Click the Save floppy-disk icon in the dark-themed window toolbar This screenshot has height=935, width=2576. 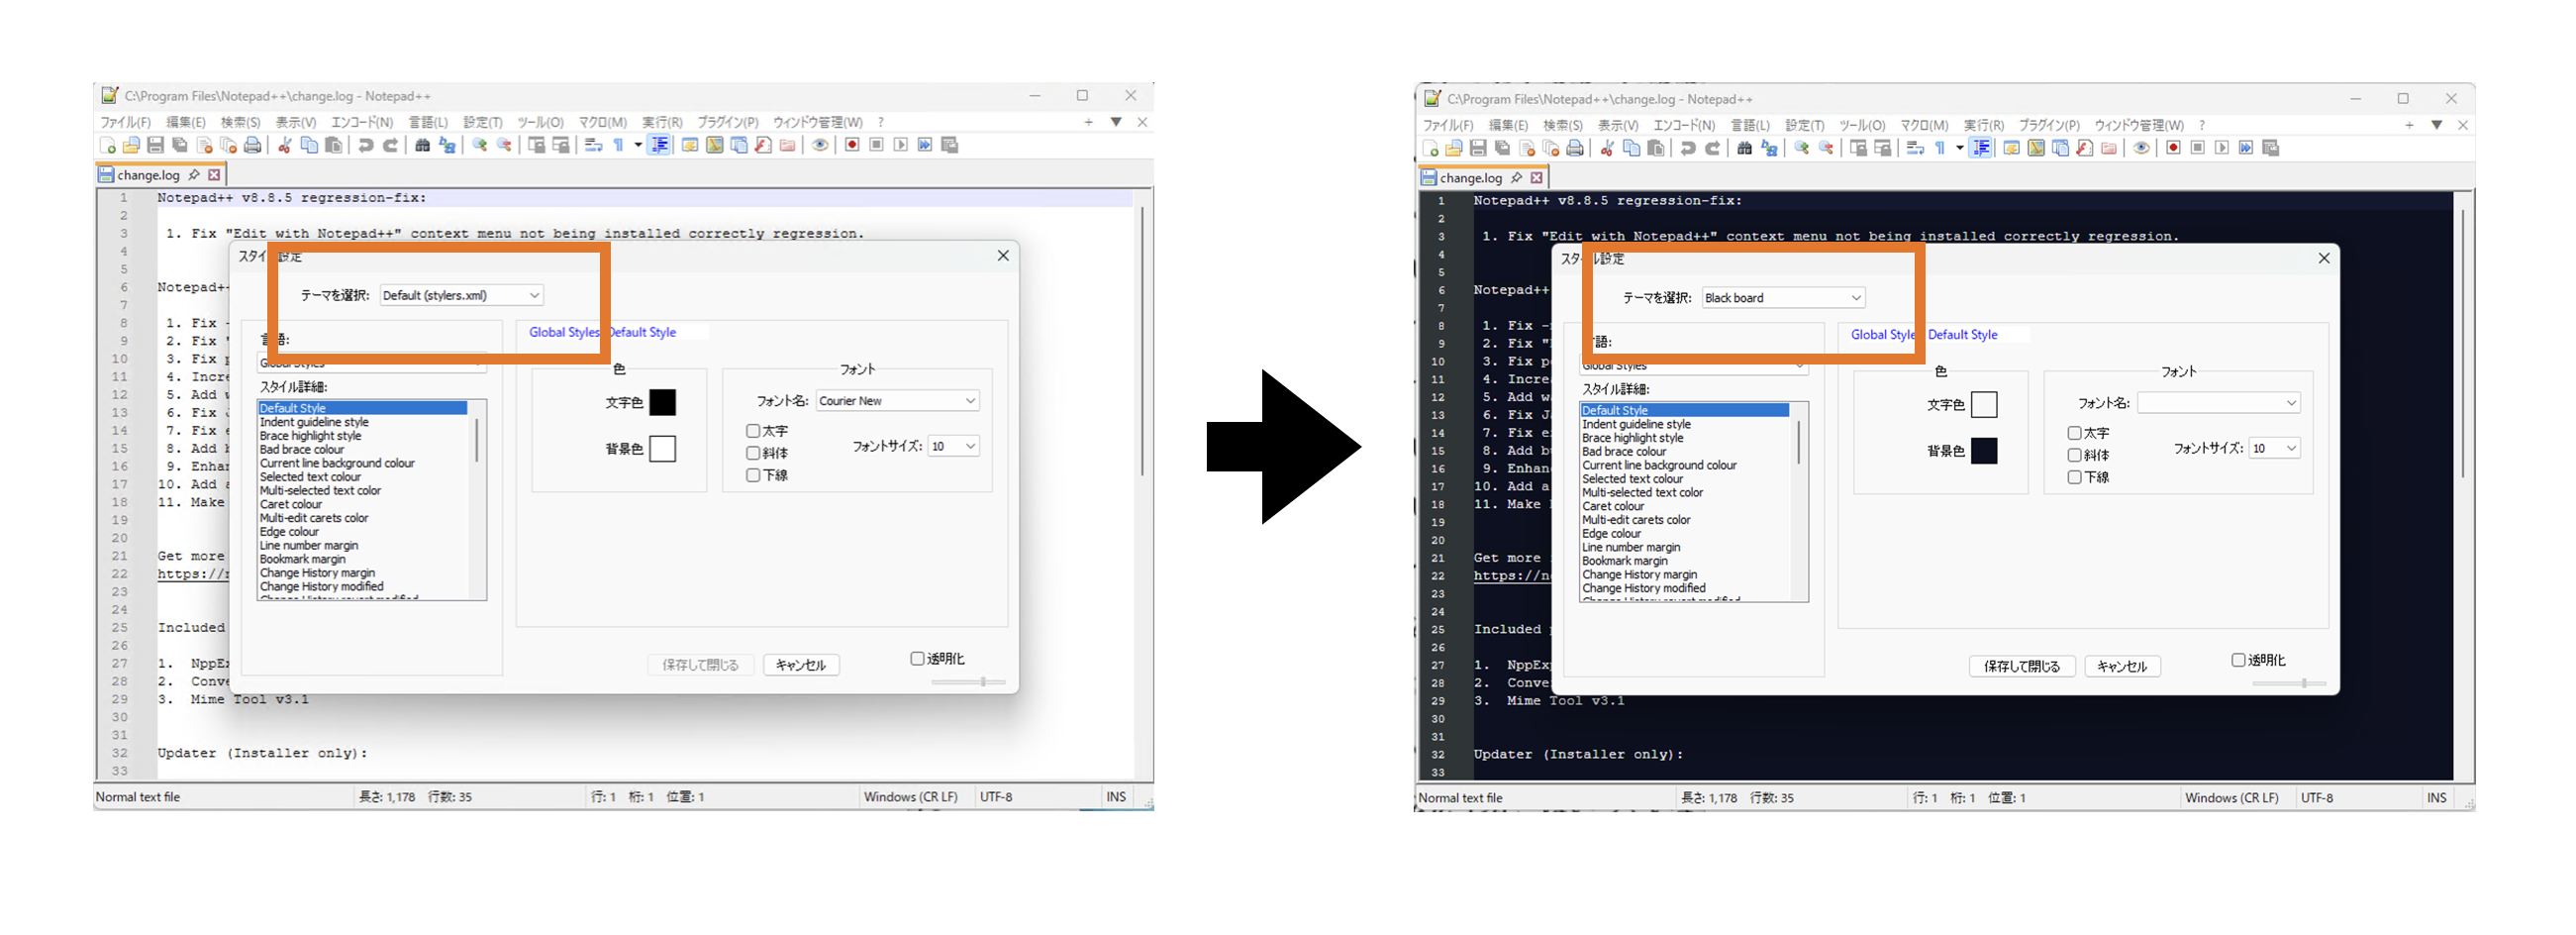click(1477, 149)
